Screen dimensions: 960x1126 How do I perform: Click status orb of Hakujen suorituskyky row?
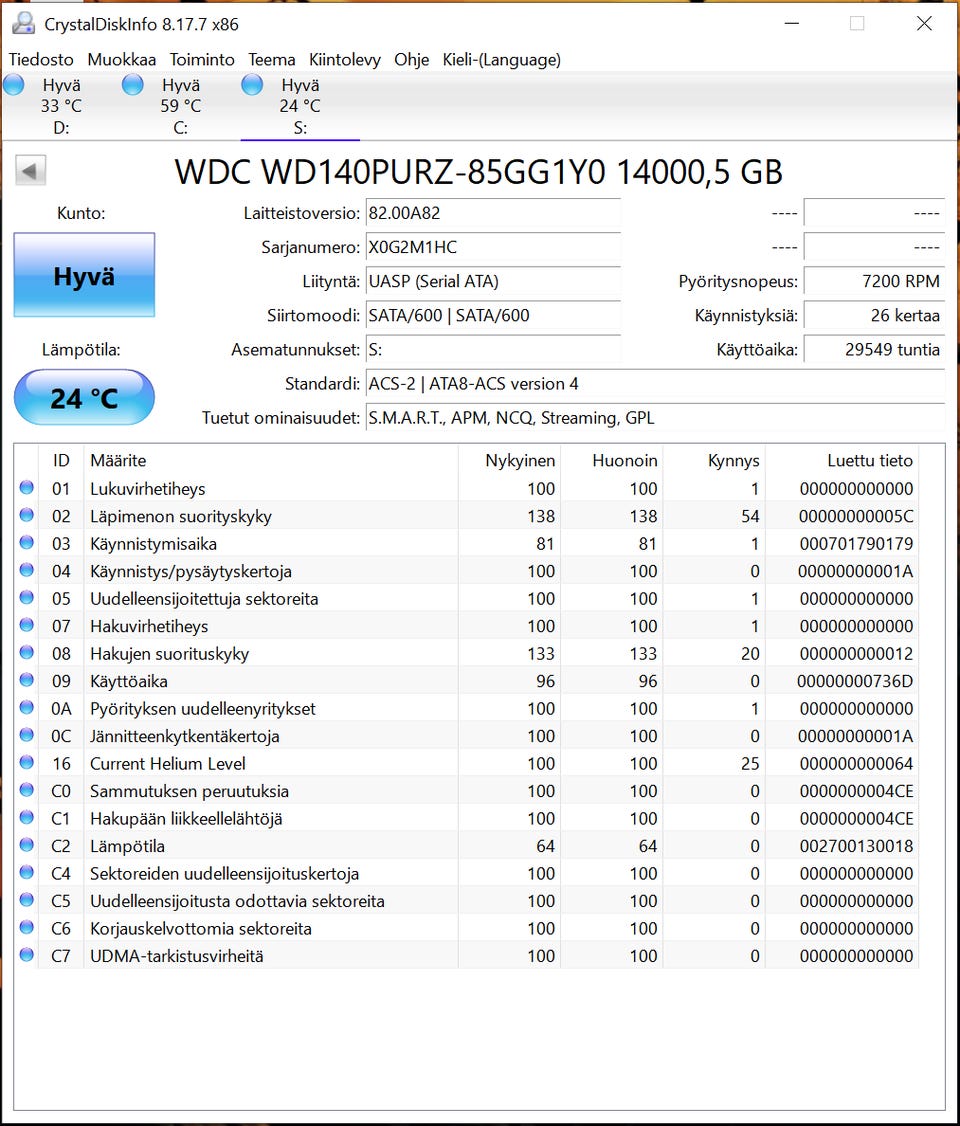tap(27, 652)
